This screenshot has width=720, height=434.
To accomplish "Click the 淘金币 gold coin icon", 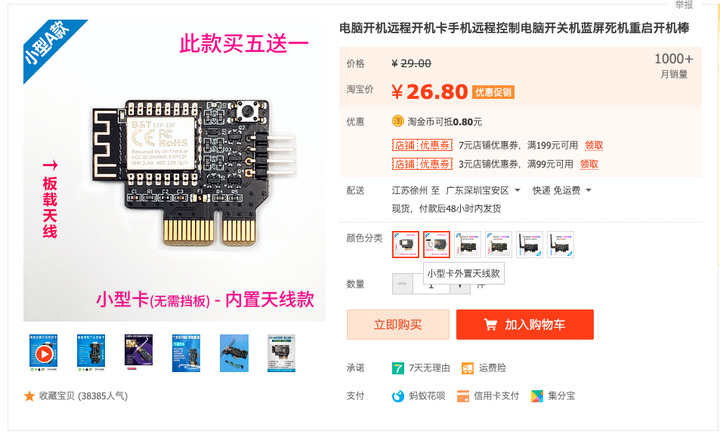I will 398,121.
